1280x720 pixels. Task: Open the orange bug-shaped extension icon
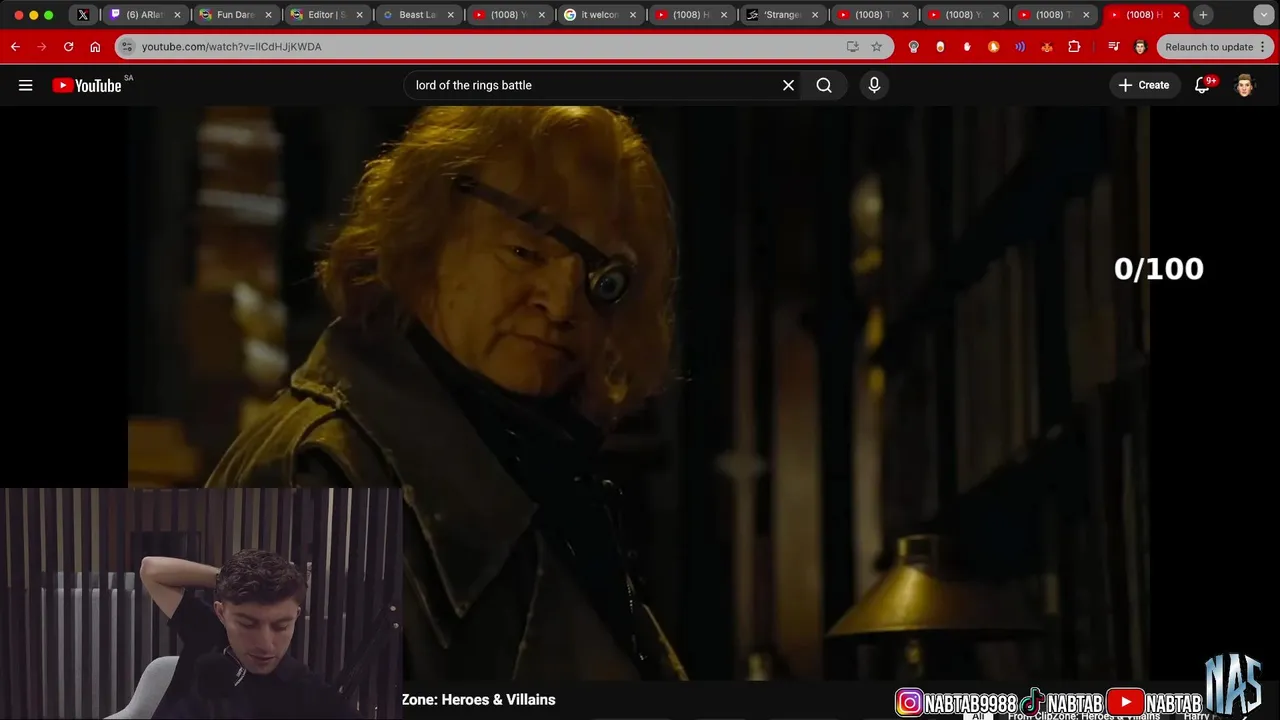click(x=1047, y=47)
